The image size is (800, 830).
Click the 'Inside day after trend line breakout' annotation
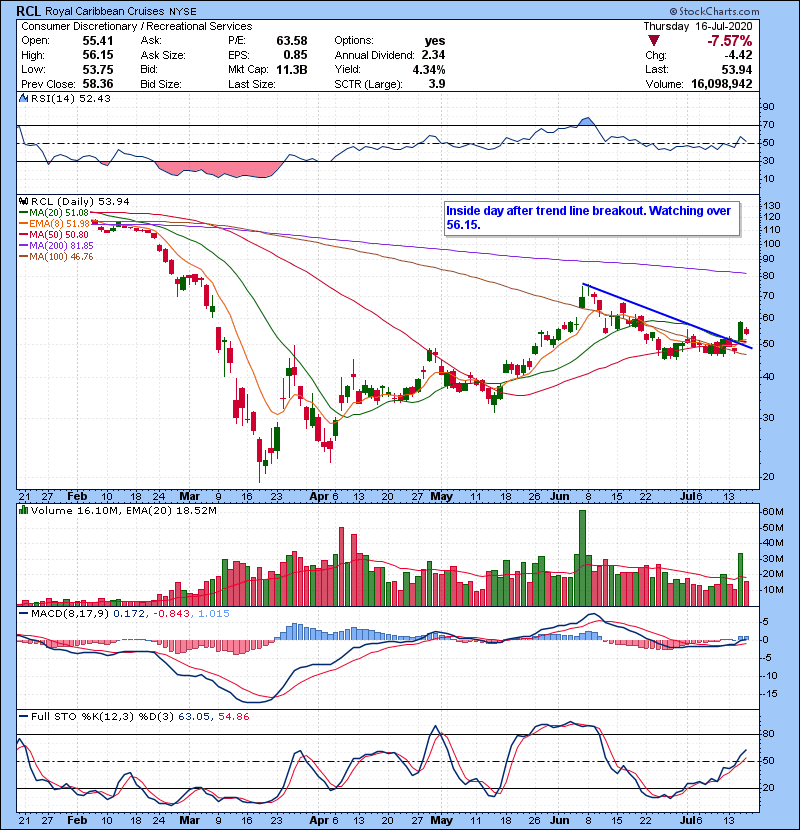point(591,218)
